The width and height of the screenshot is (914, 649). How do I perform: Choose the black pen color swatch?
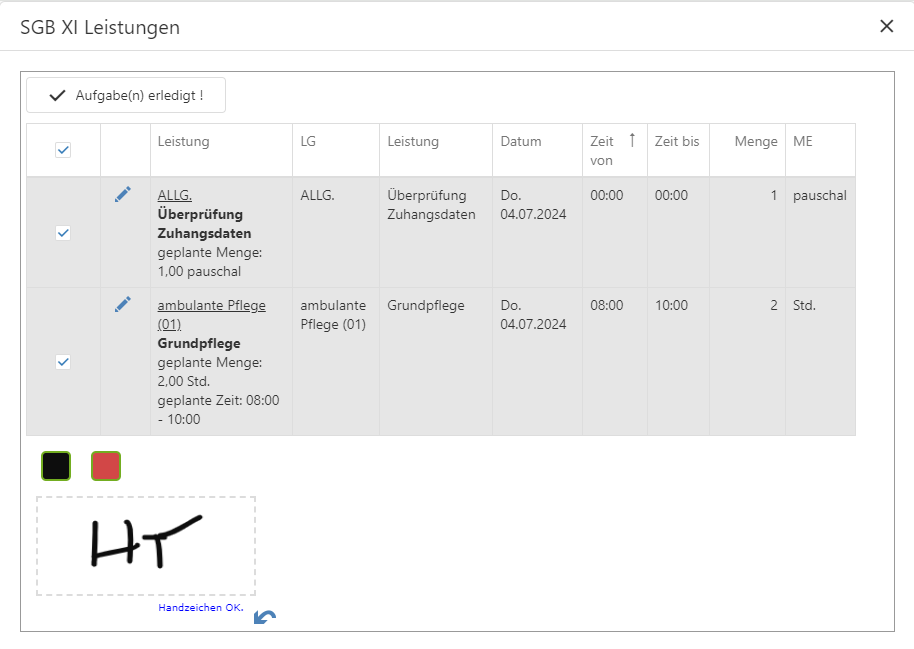pyautogui.click(x=56, y=466)
